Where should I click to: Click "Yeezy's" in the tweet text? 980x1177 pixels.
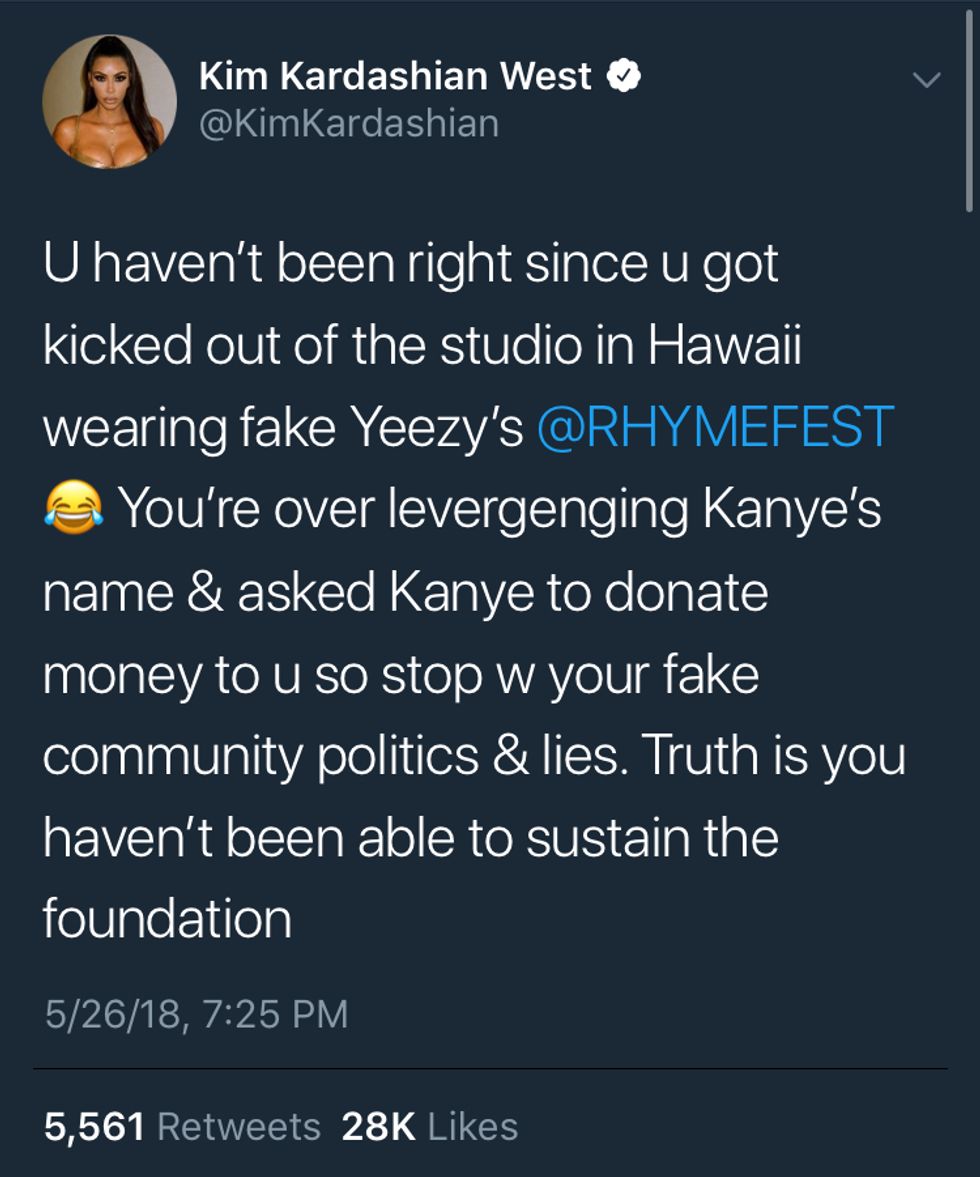pyautogui.click(x=438, y=427)
